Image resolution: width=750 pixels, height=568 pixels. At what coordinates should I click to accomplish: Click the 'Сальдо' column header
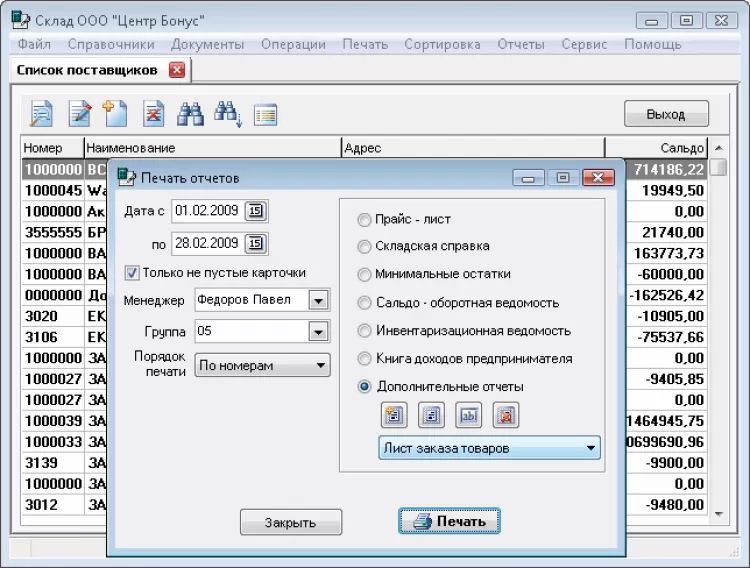click(656, 148)
